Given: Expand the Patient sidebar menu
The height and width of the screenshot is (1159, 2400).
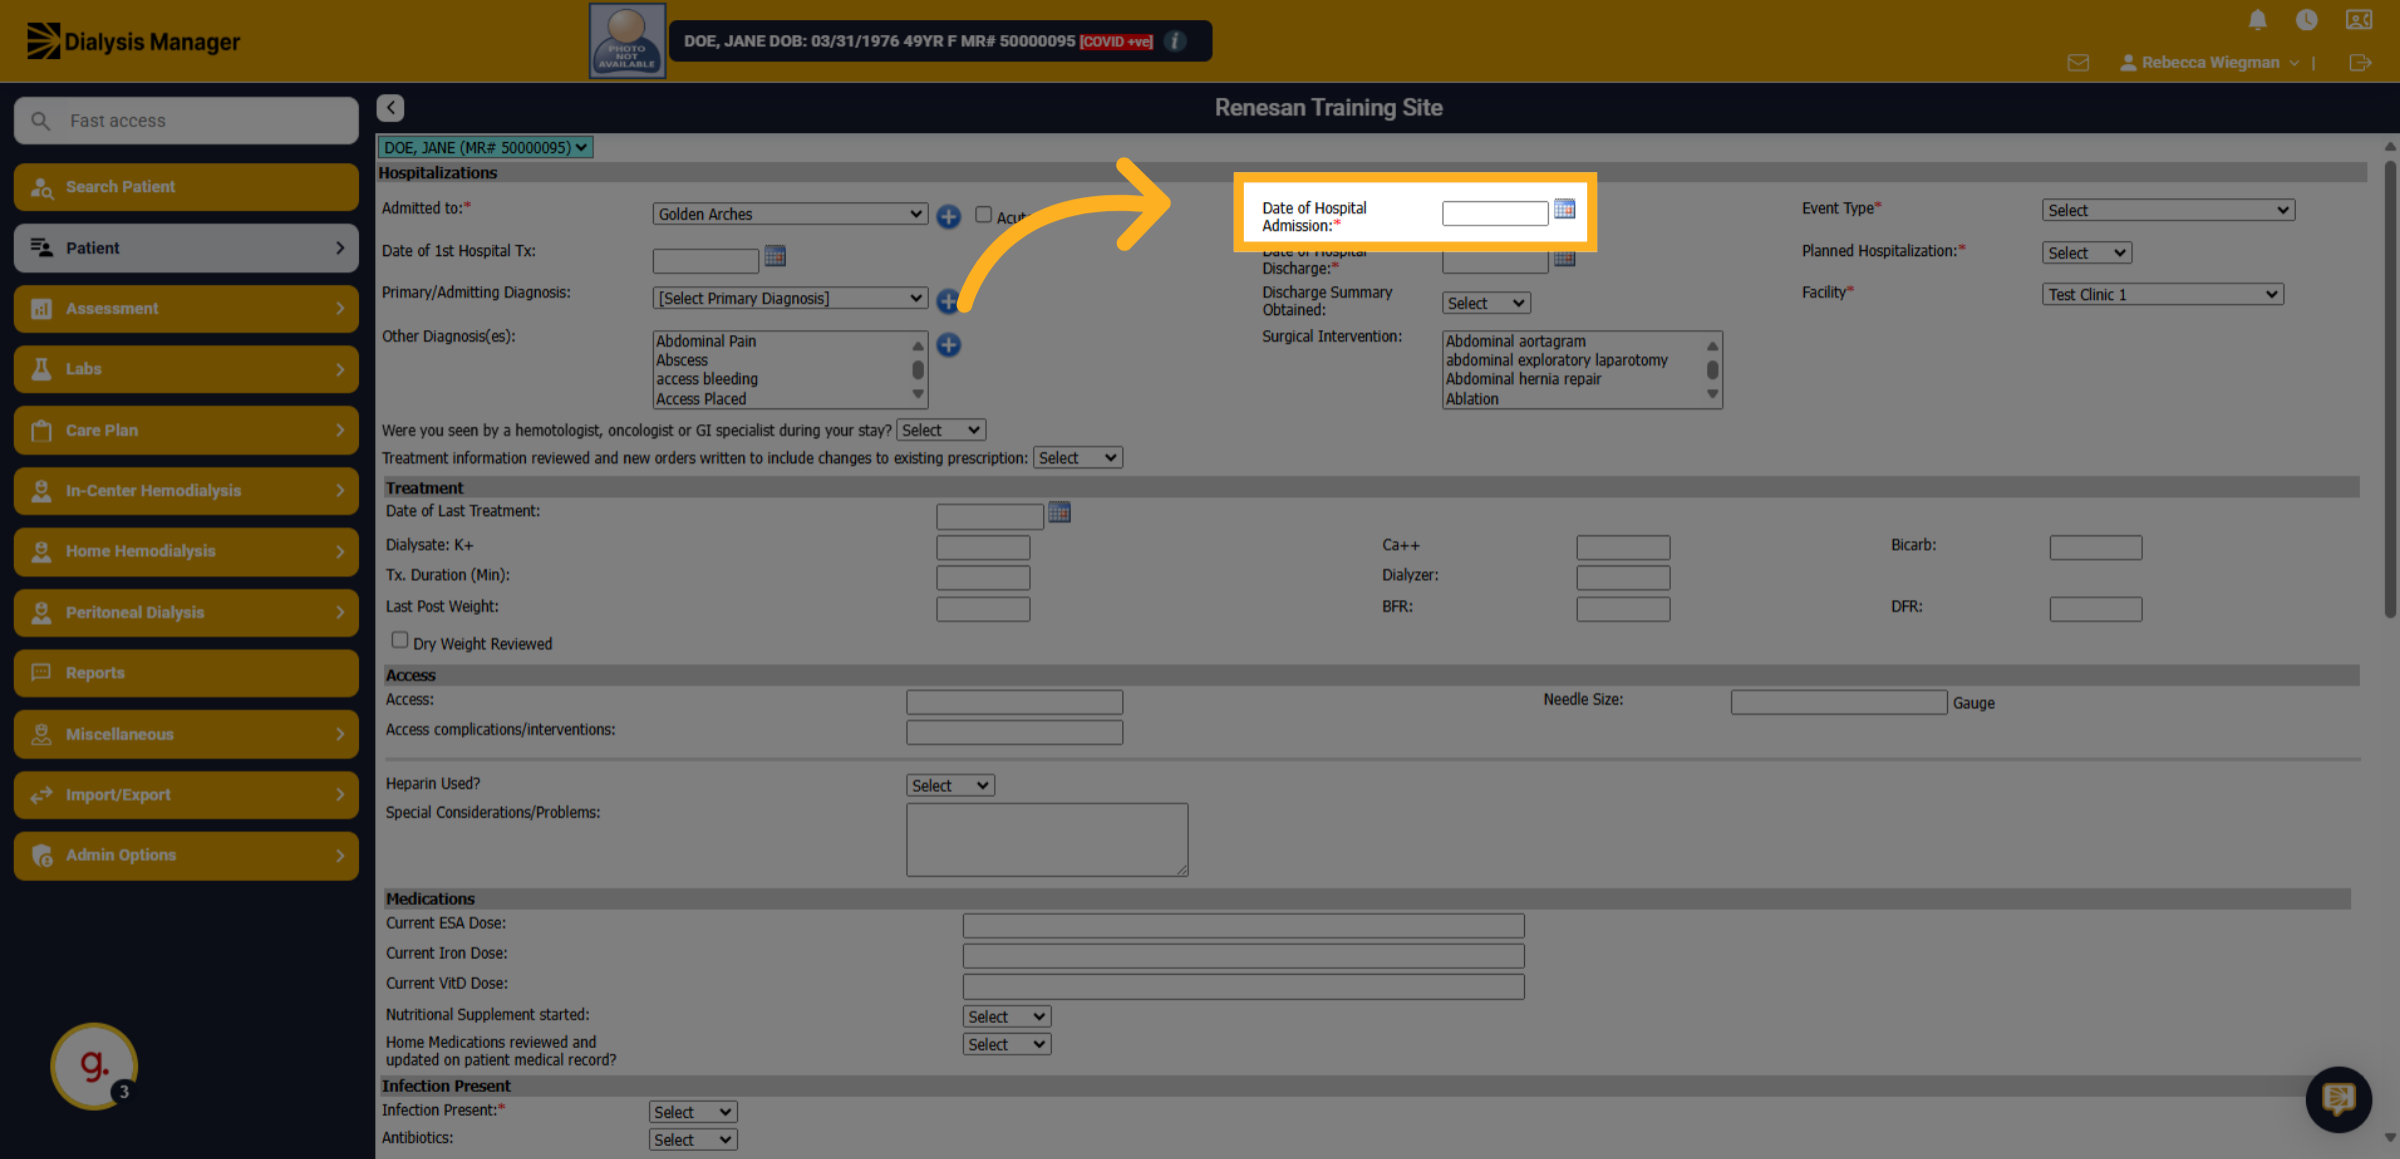Looking at the screenshot, I should point(186,248).
